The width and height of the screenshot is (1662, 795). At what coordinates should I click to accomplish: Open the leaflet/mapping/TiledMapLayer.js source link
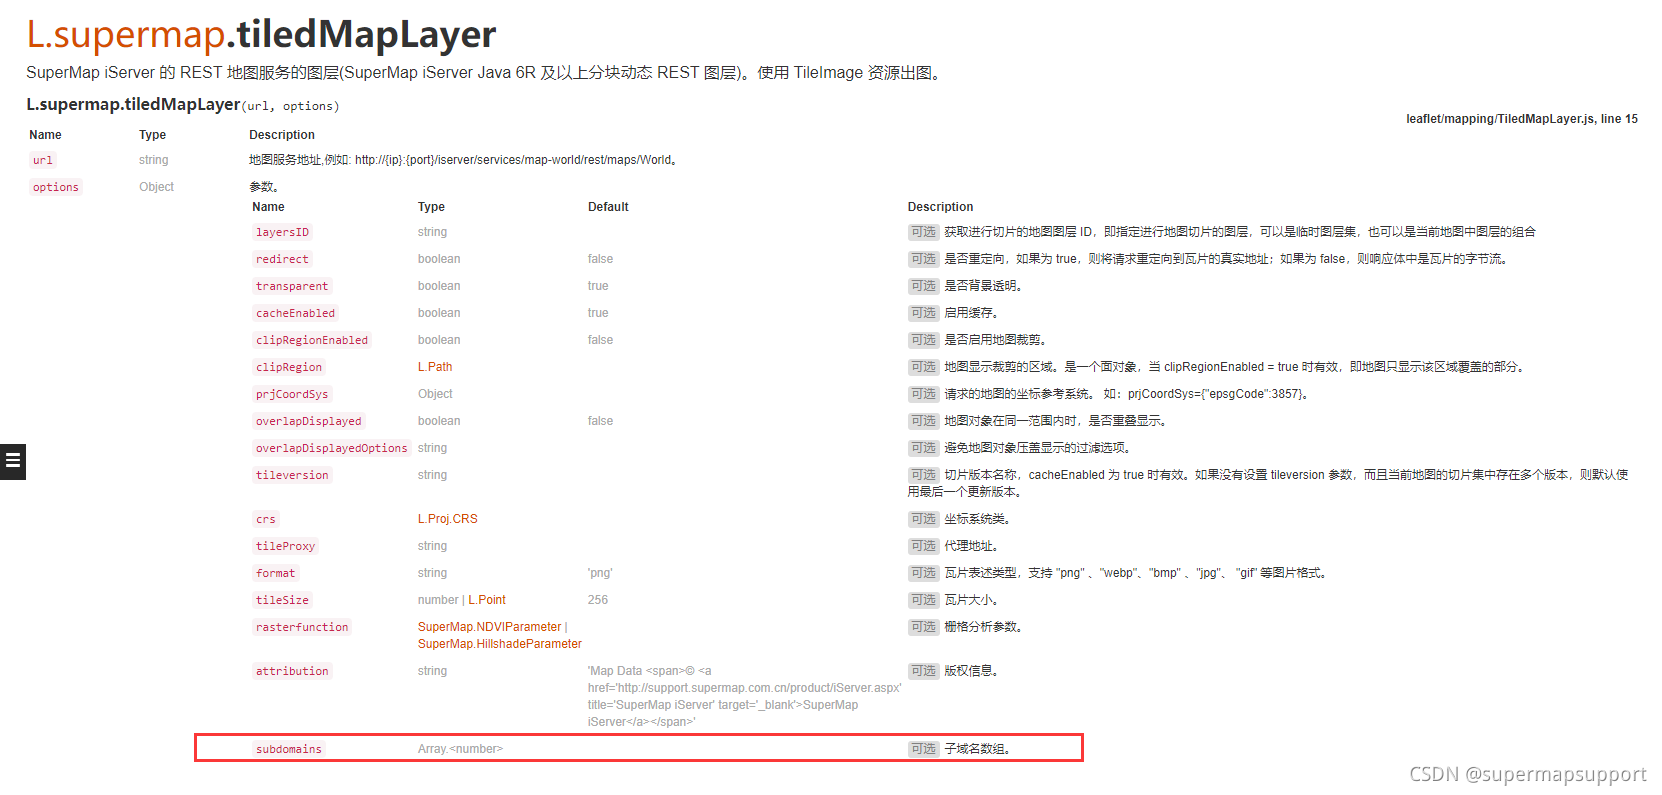(x=1500, y=119)
